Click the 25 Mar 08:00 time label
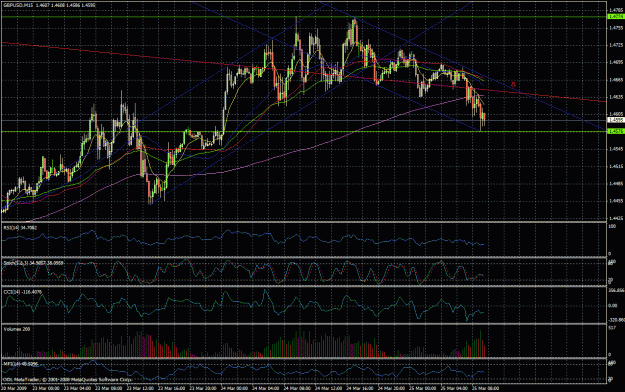The width and height of the screenshot is (625, 392). point(484,388)
